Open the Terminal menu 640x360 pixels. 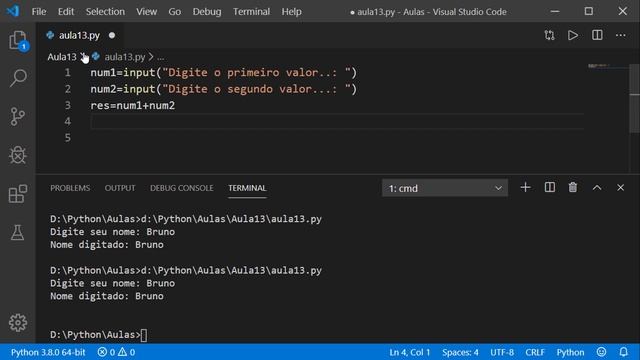[251, 11]
